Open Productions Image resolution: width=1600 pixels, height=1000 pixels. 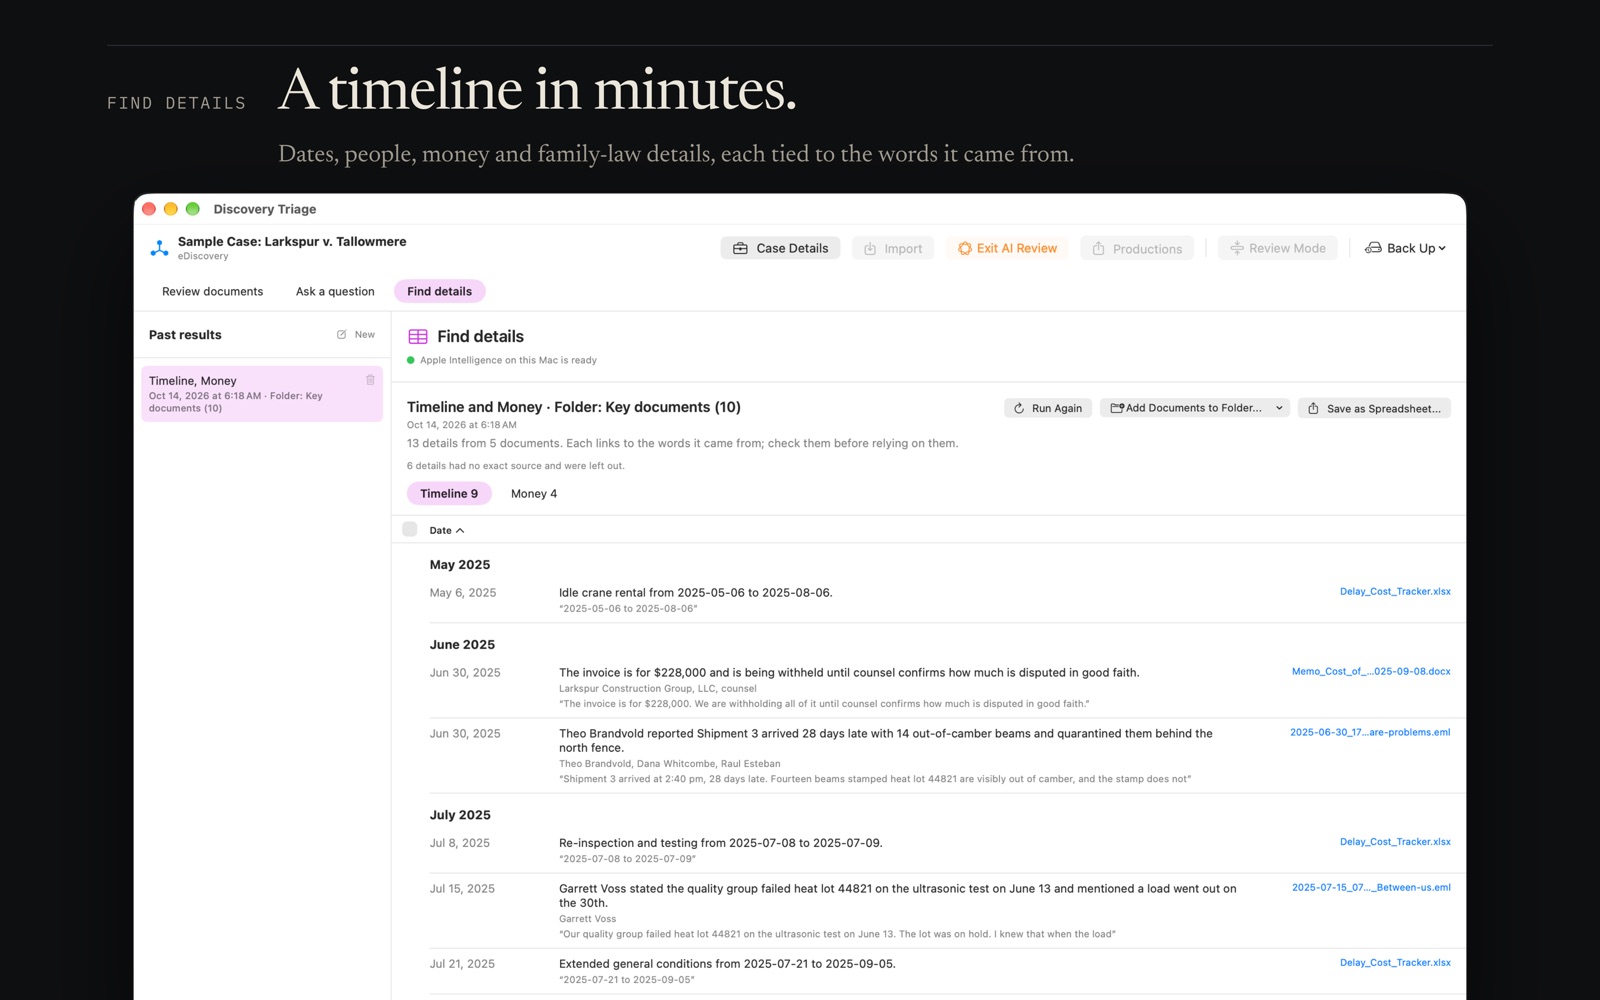pos(1137,248)
